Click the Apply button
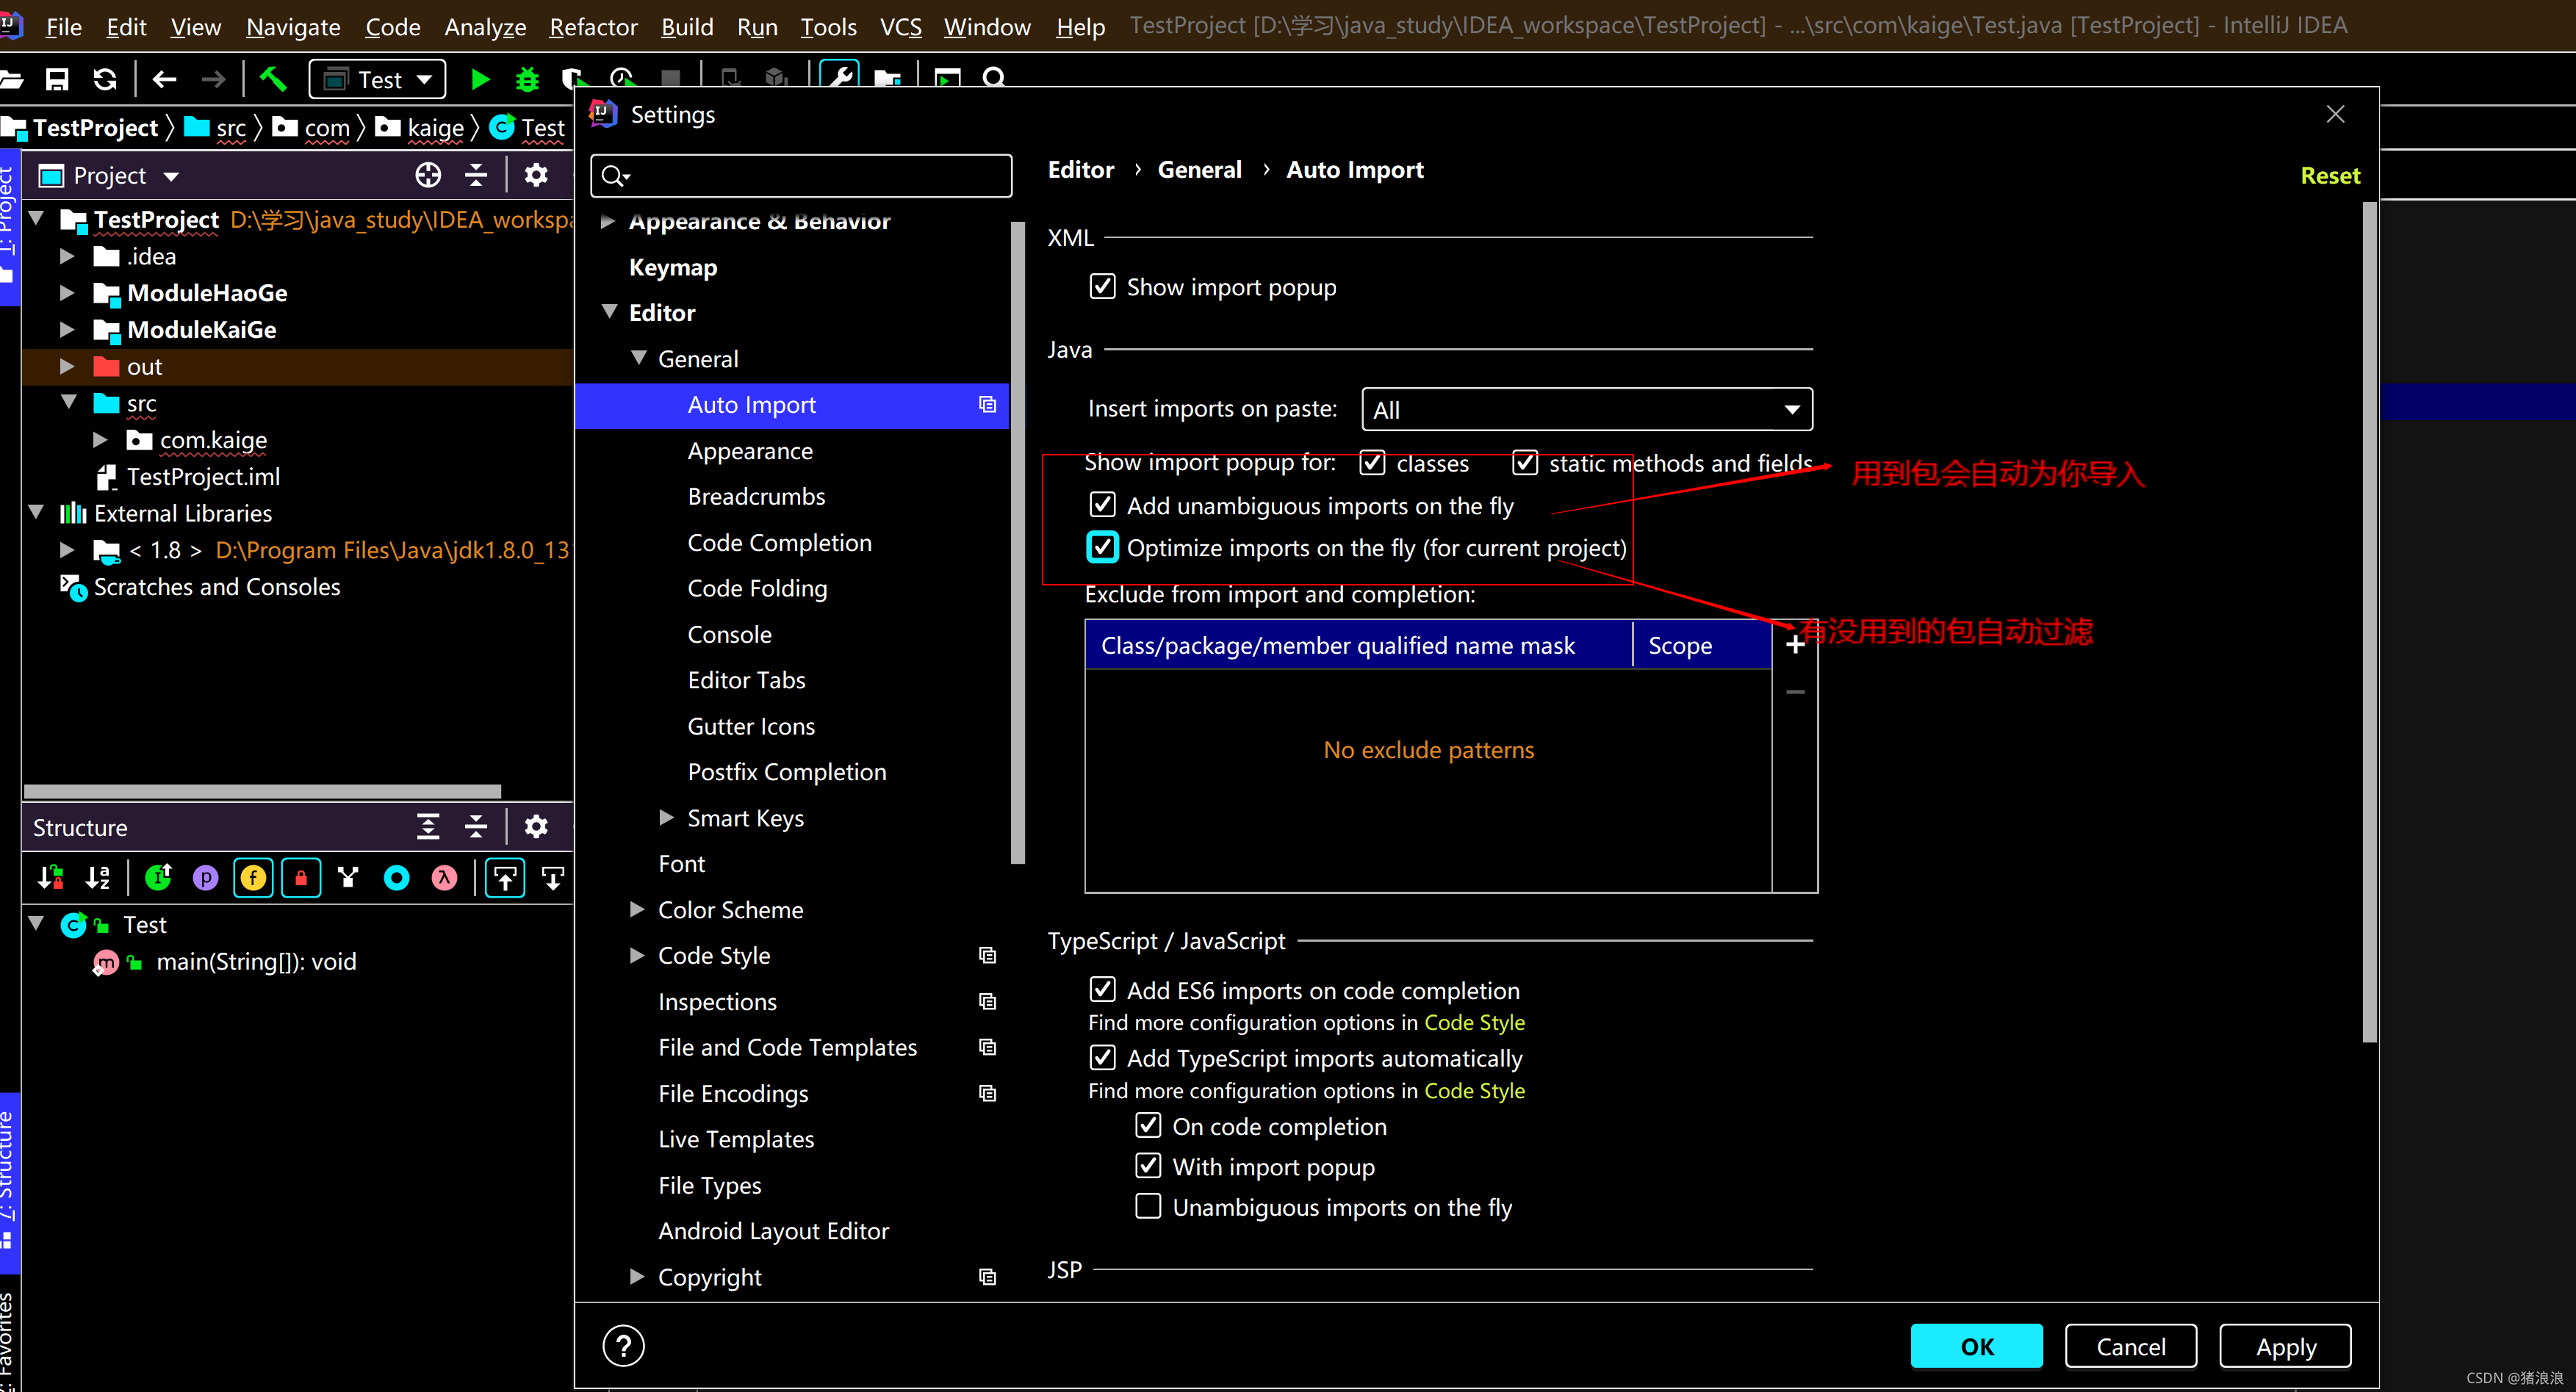Screen dimensions: 2576x1392 pyautogui.click(x=2285, y=1346)
